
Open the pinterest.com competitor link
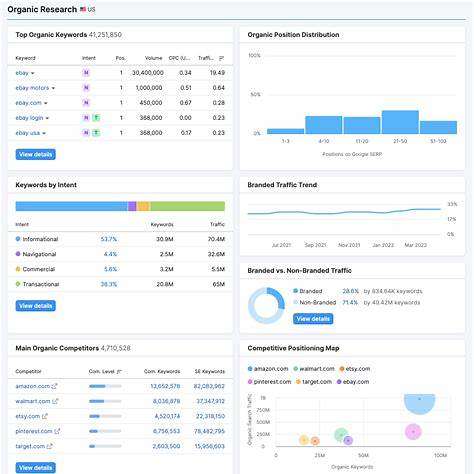(x=34, y=431)
